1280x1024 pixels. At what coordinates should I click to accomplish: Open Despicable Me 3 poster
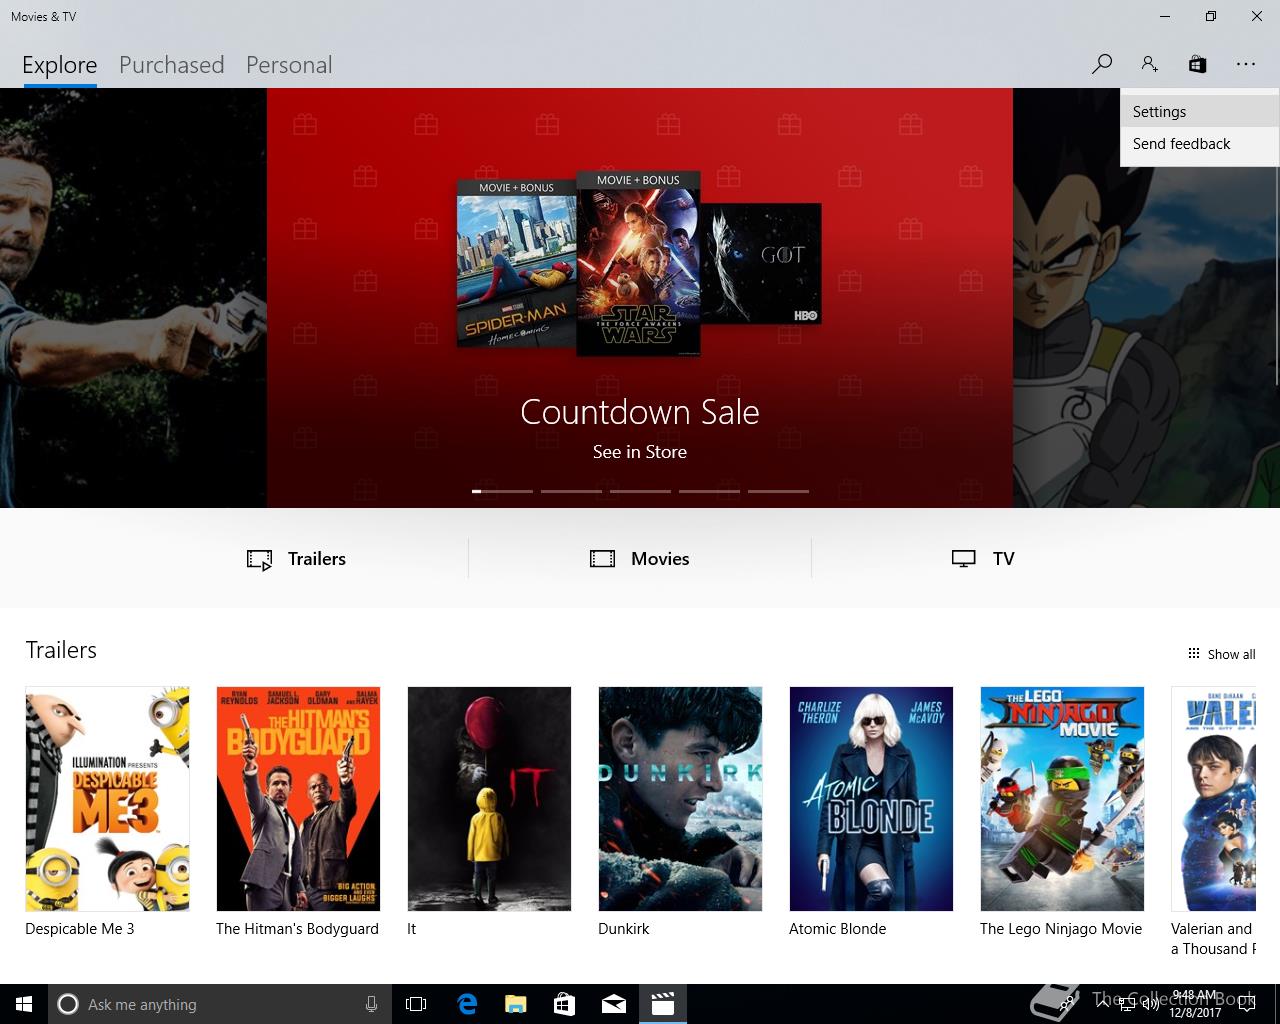[107, 798]
